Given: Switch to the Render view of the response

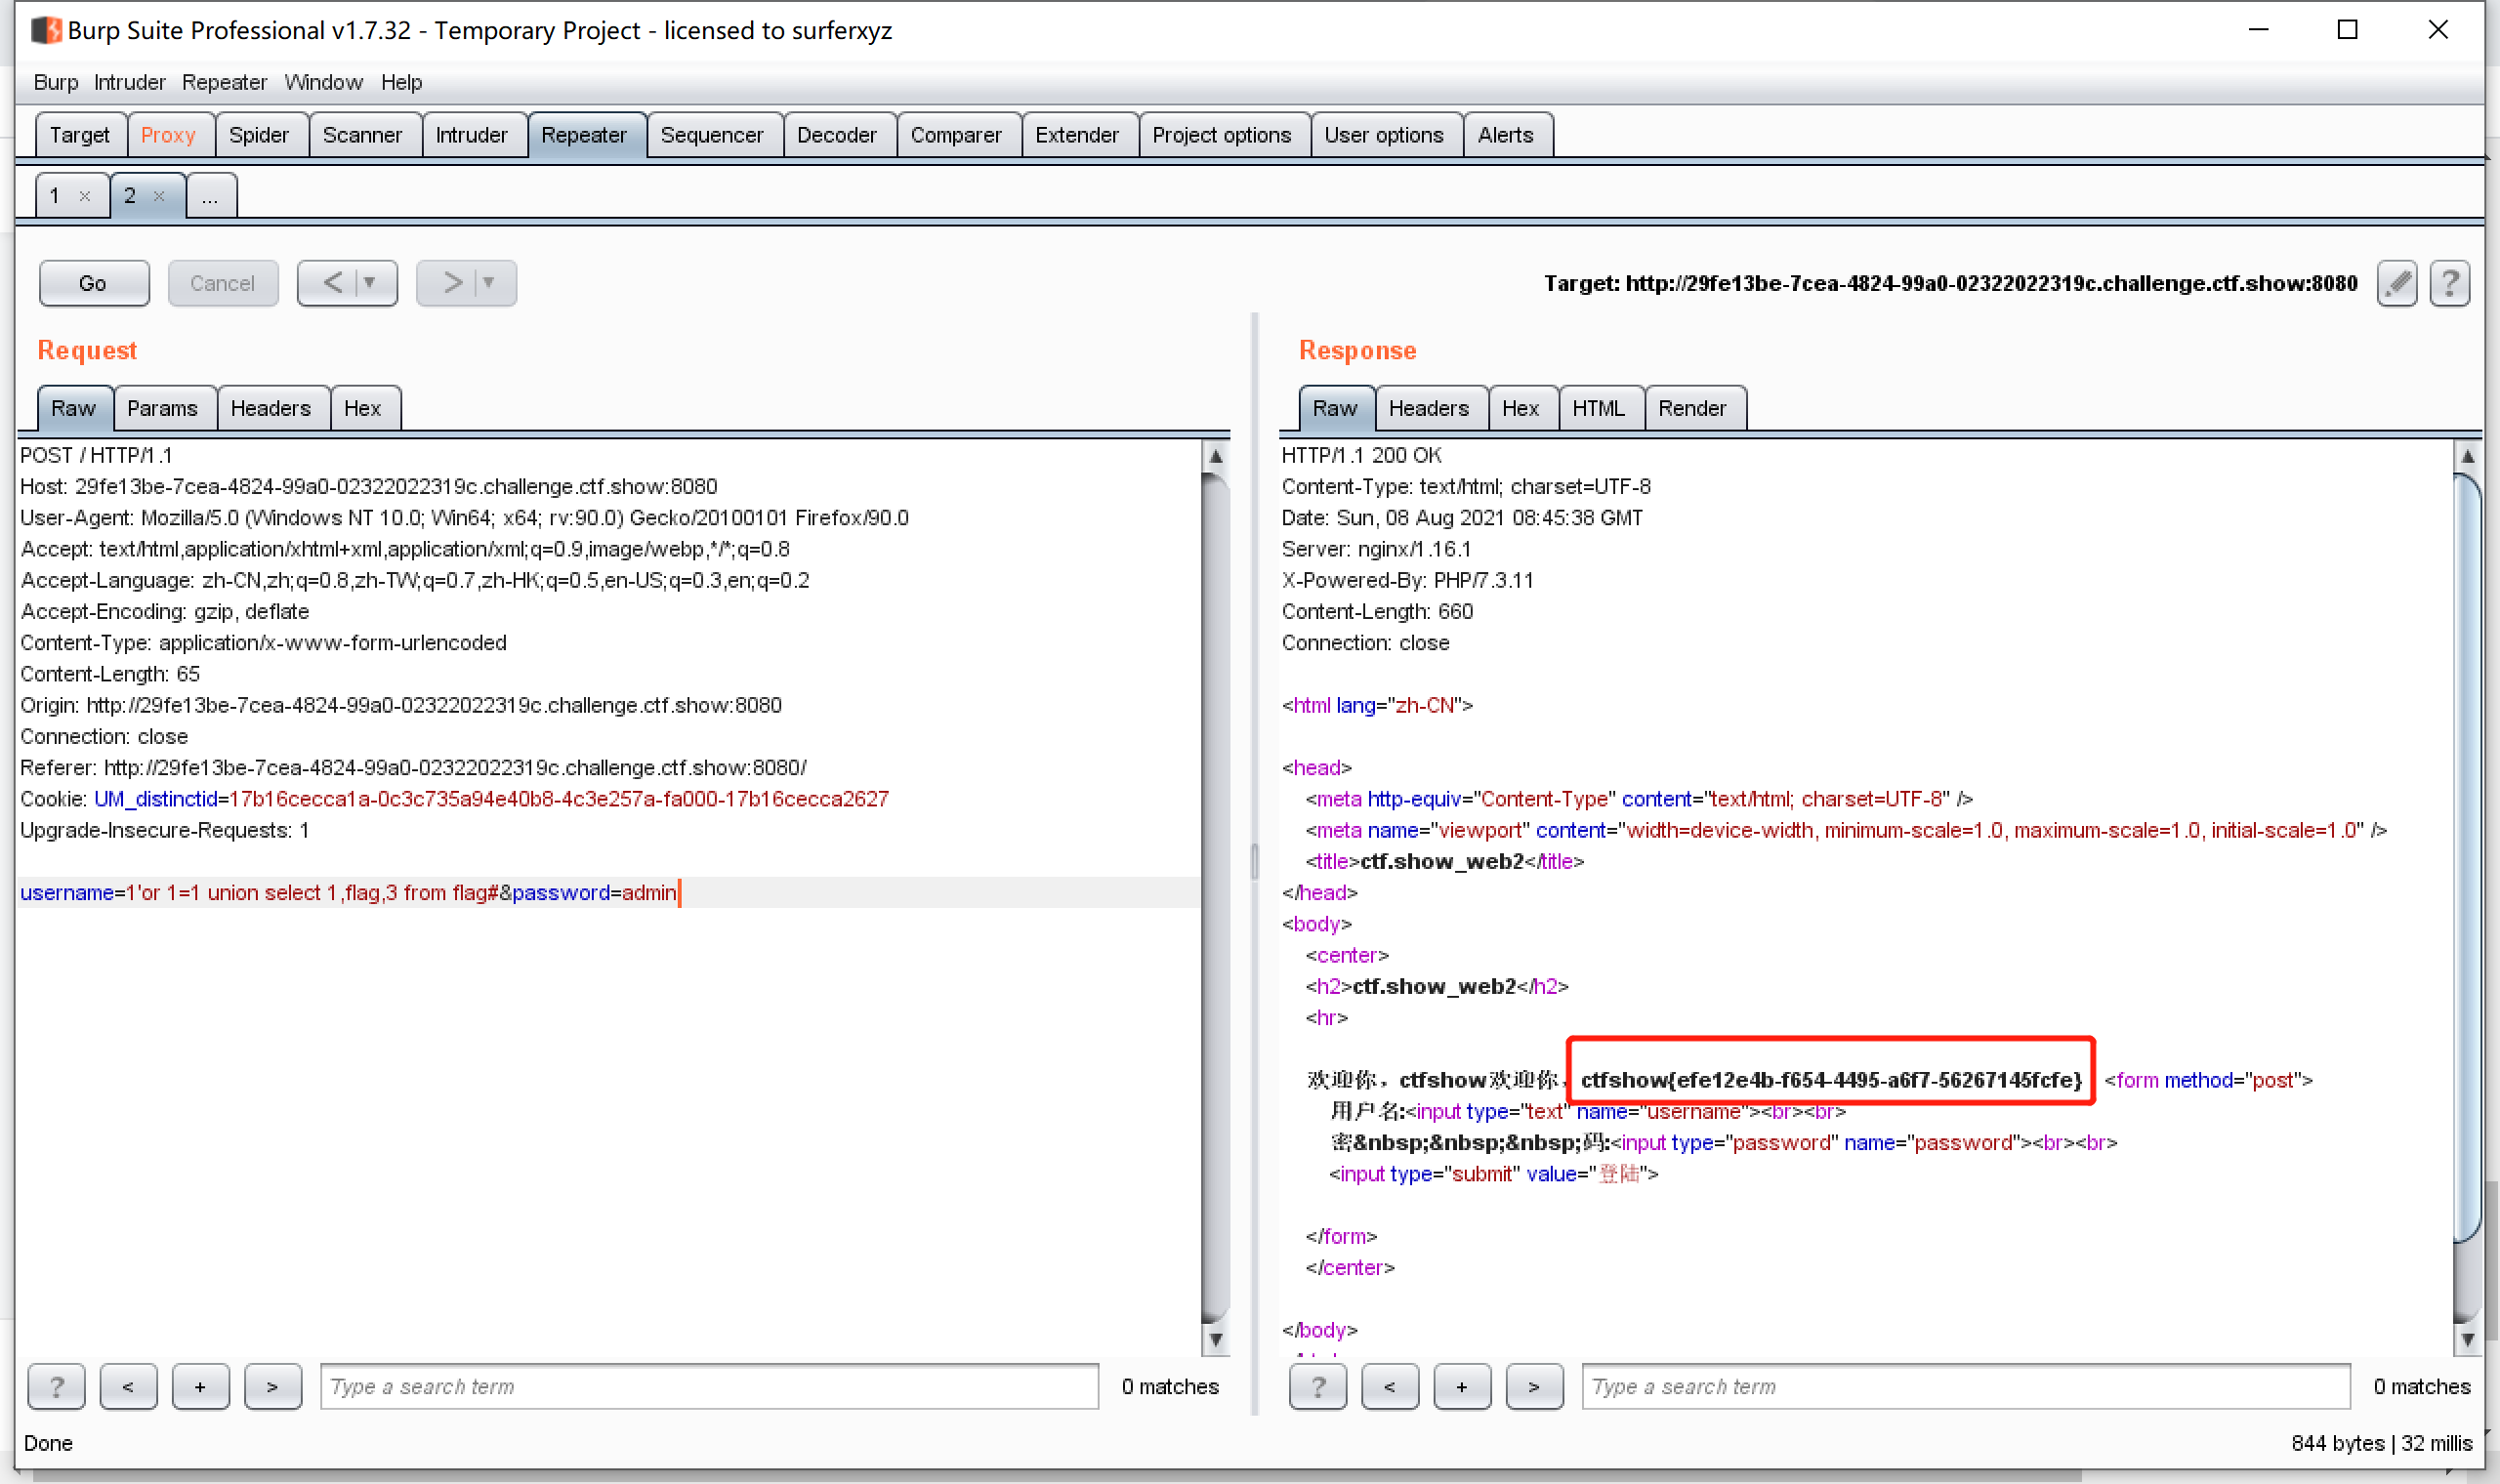Looking at the screenshot, I should pyautogui.click(x=1693, y=408).
